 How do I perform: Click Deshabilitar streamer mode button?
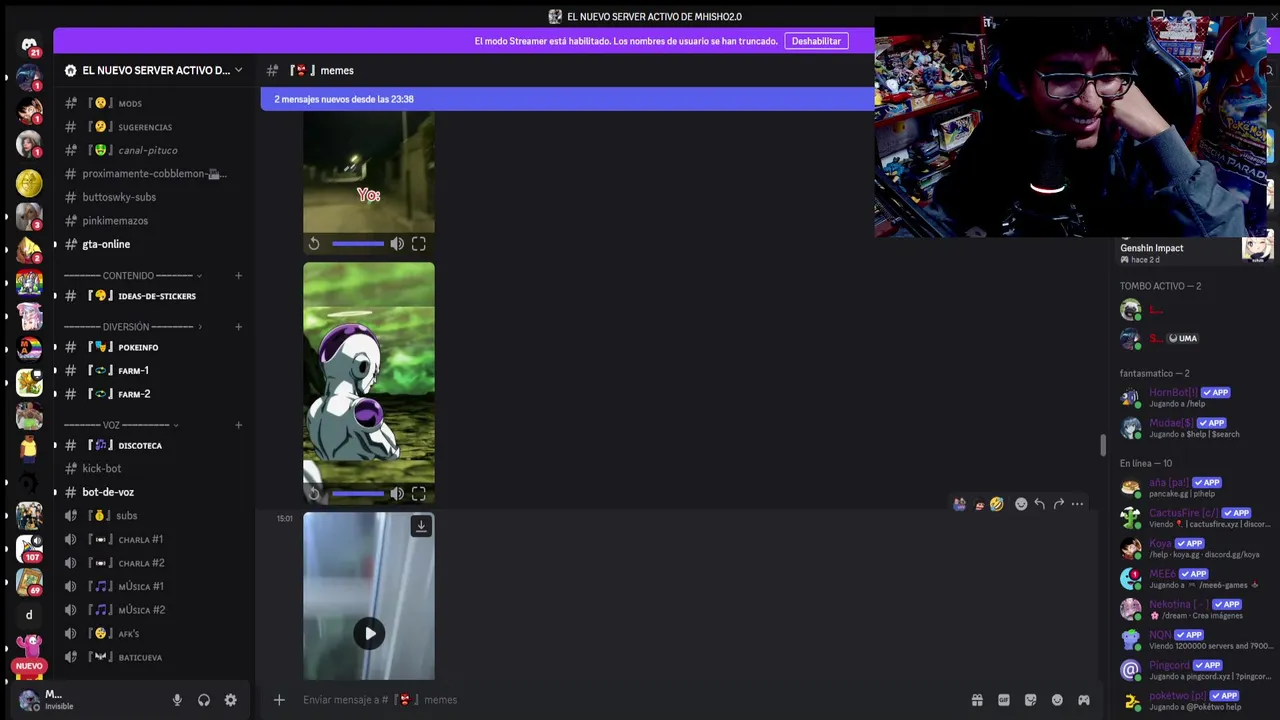817,41
